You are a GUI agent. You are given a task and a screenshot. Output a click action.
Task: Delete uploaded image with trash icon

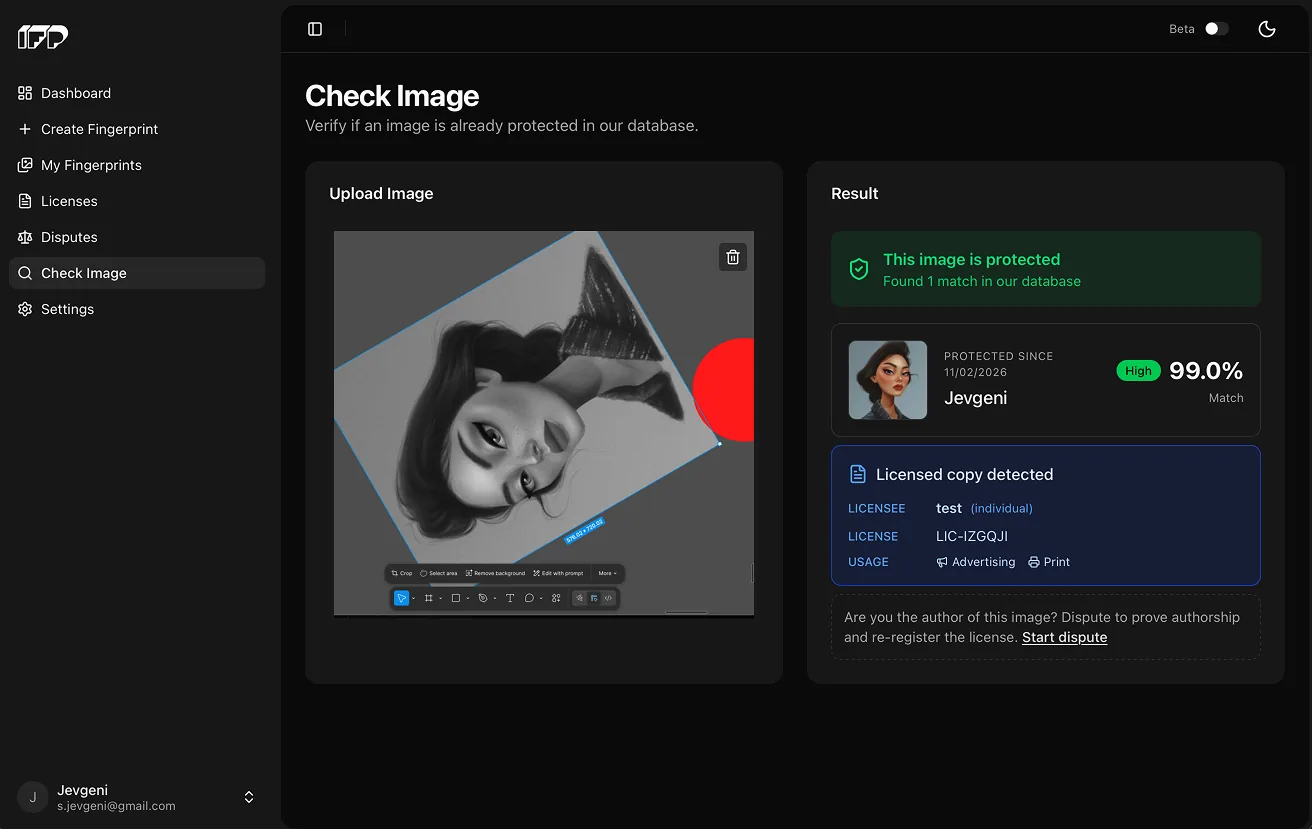click(x=733, y=257)
